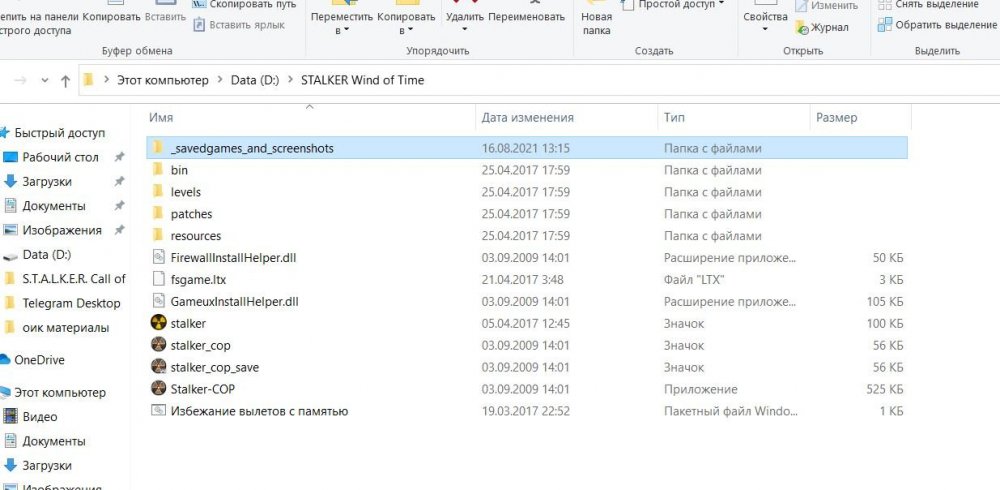Open Документы under Этот компьютер

[x=54, y=442]
